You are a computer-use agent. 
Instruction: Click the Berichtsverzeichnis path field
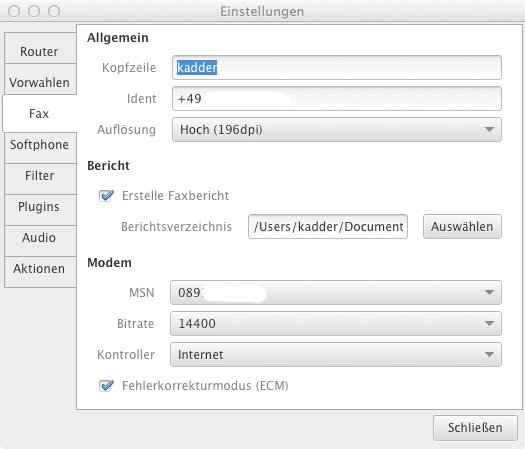click(328, 227)
